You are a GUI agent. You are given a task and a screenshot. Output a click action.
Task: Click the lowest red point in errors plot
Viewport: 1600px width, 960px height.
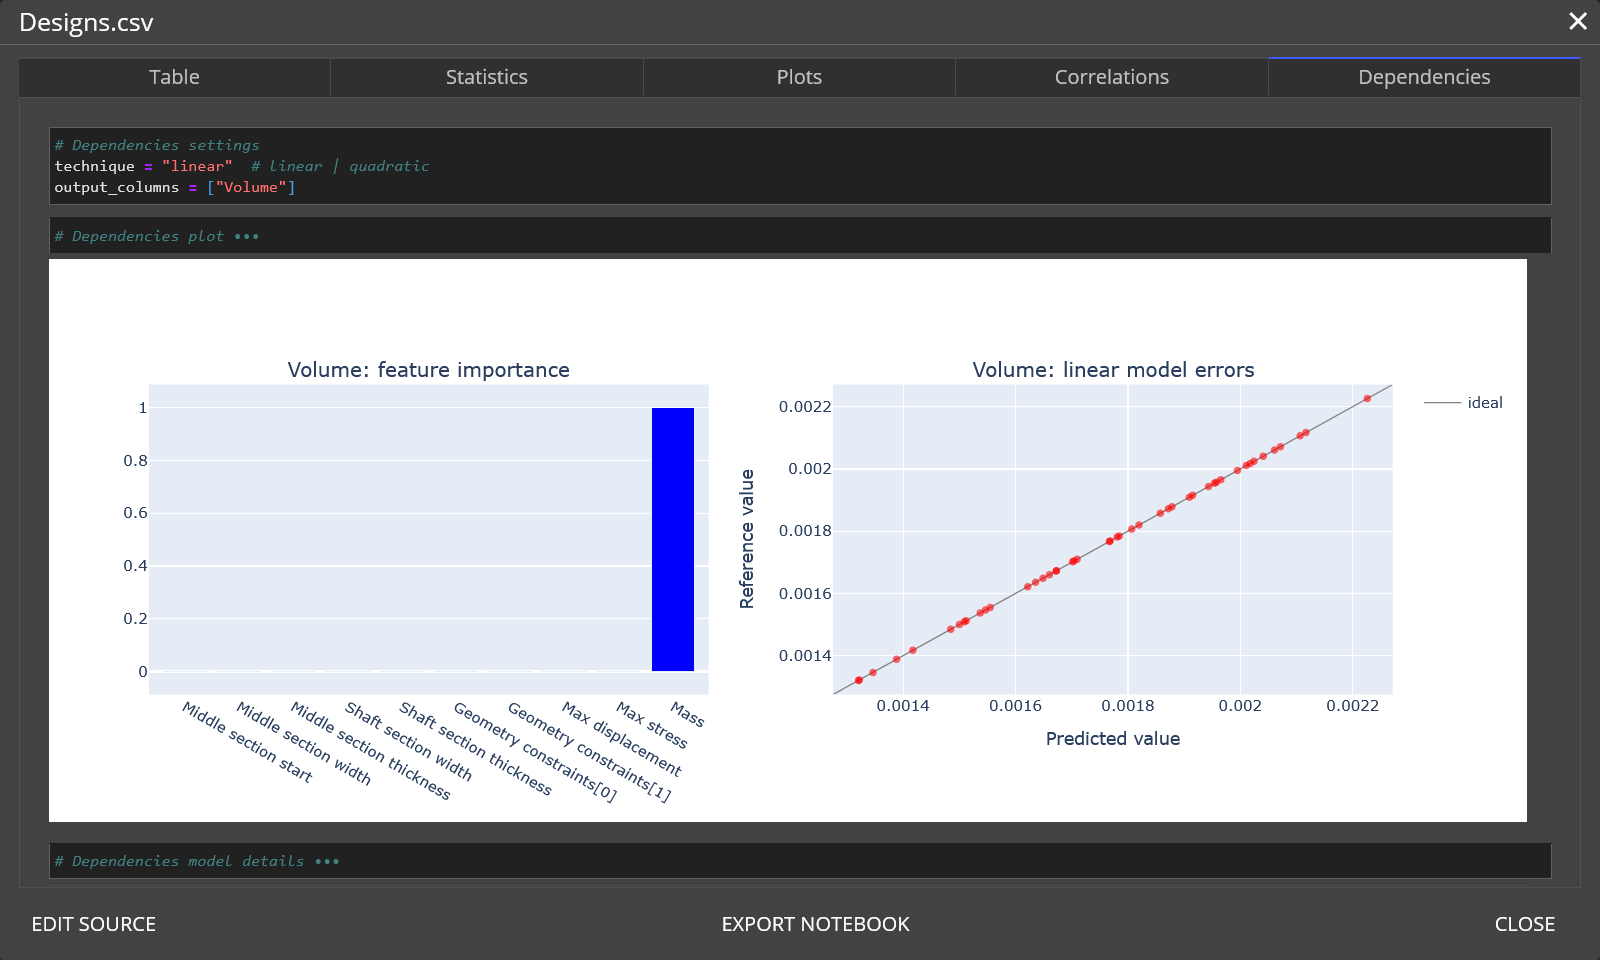coord(859,680)
